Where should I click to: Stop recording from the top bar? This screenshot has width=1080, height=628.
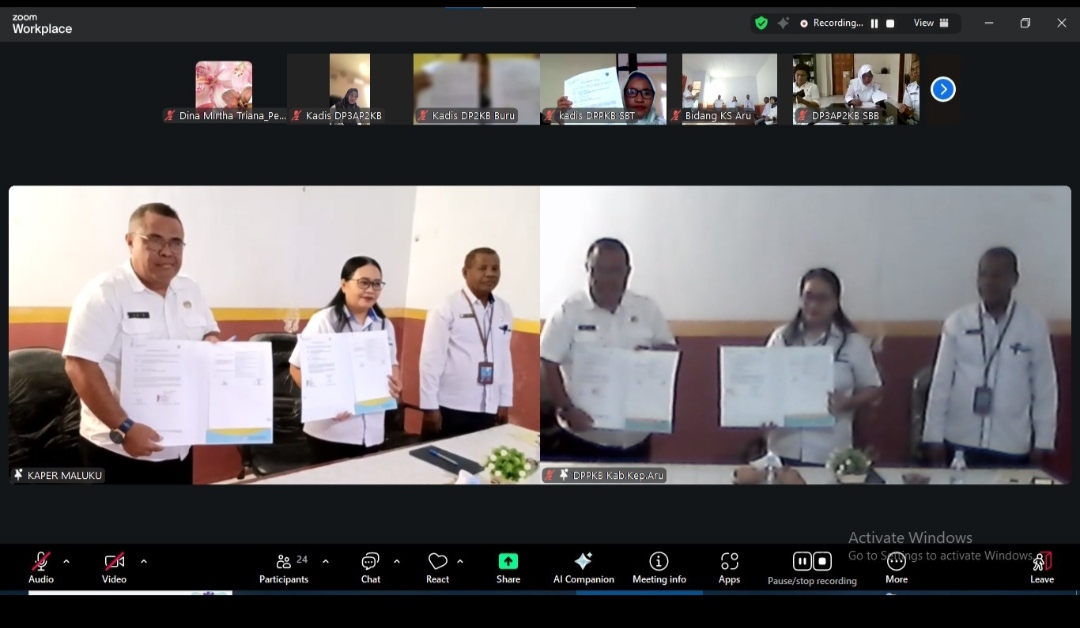pyautogui.click(x=890, y=23)
